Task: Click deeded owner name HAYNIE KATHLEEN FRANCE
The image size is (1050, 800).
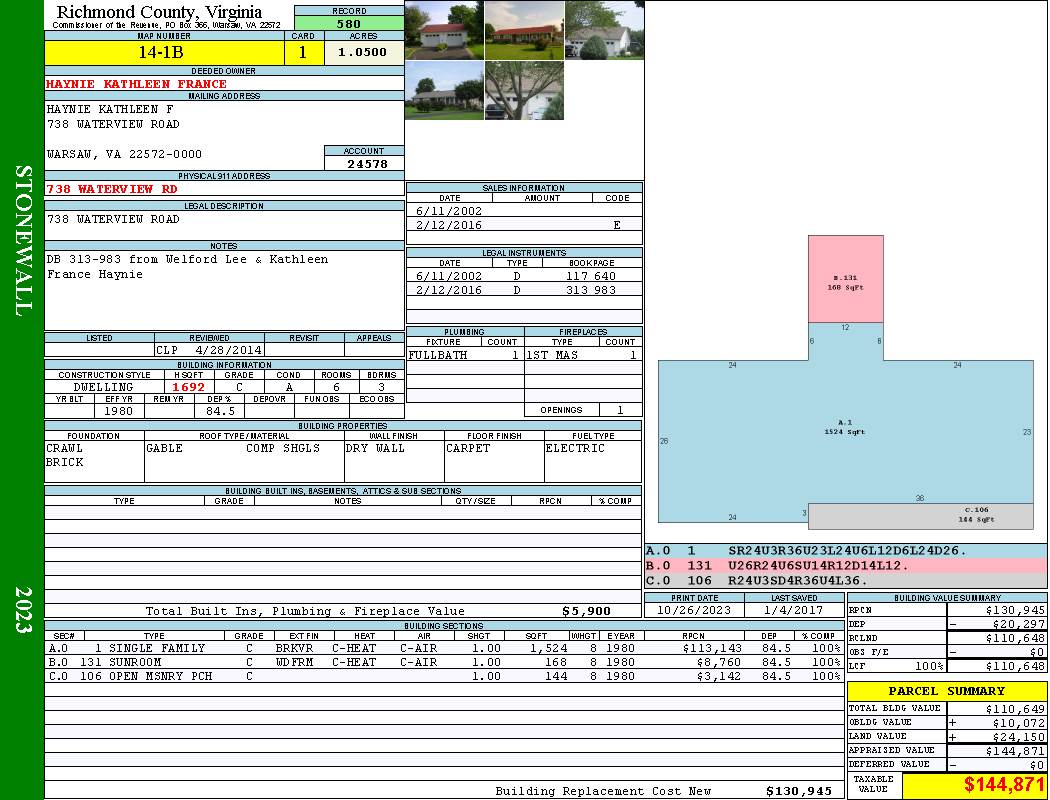Action: coord(137,84)
